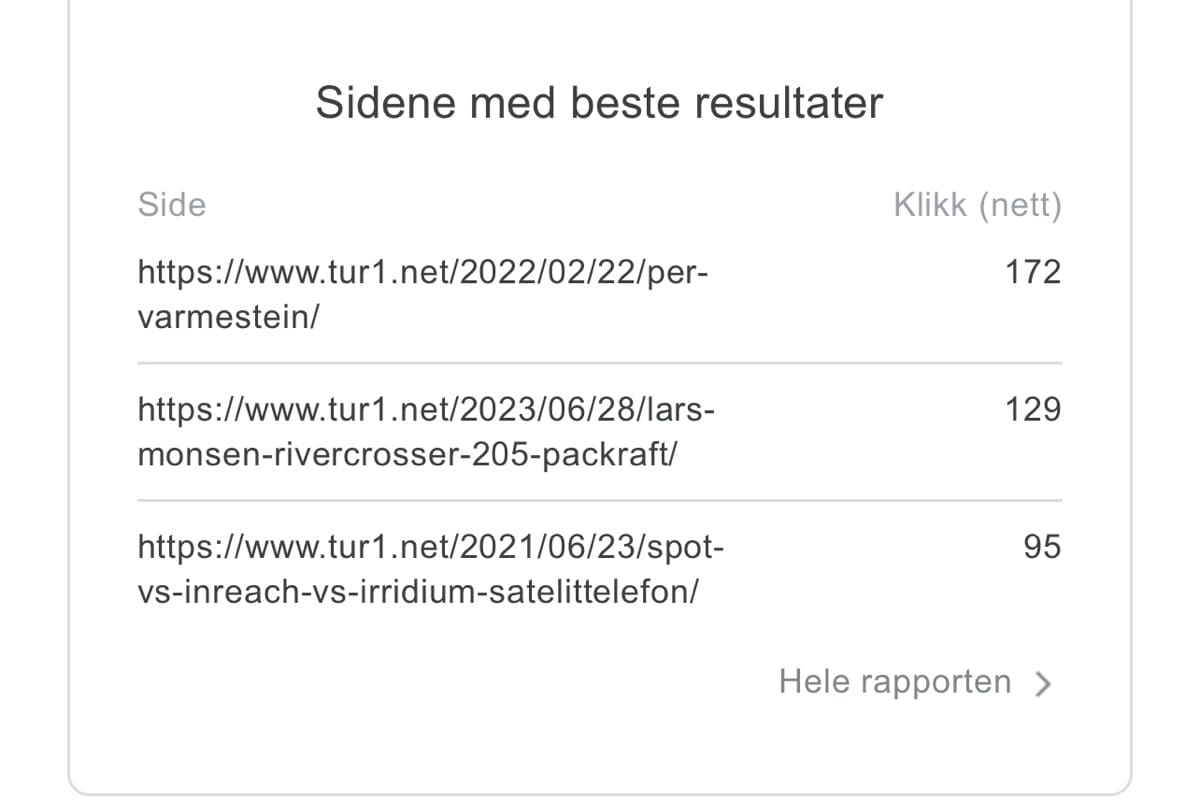Image resolution: width=1200 pixels, height=801 pixels.
Task: Click the vs-inreach-vs-irridium-satelittelefon/ text line
Action: [x=418, y=593]
